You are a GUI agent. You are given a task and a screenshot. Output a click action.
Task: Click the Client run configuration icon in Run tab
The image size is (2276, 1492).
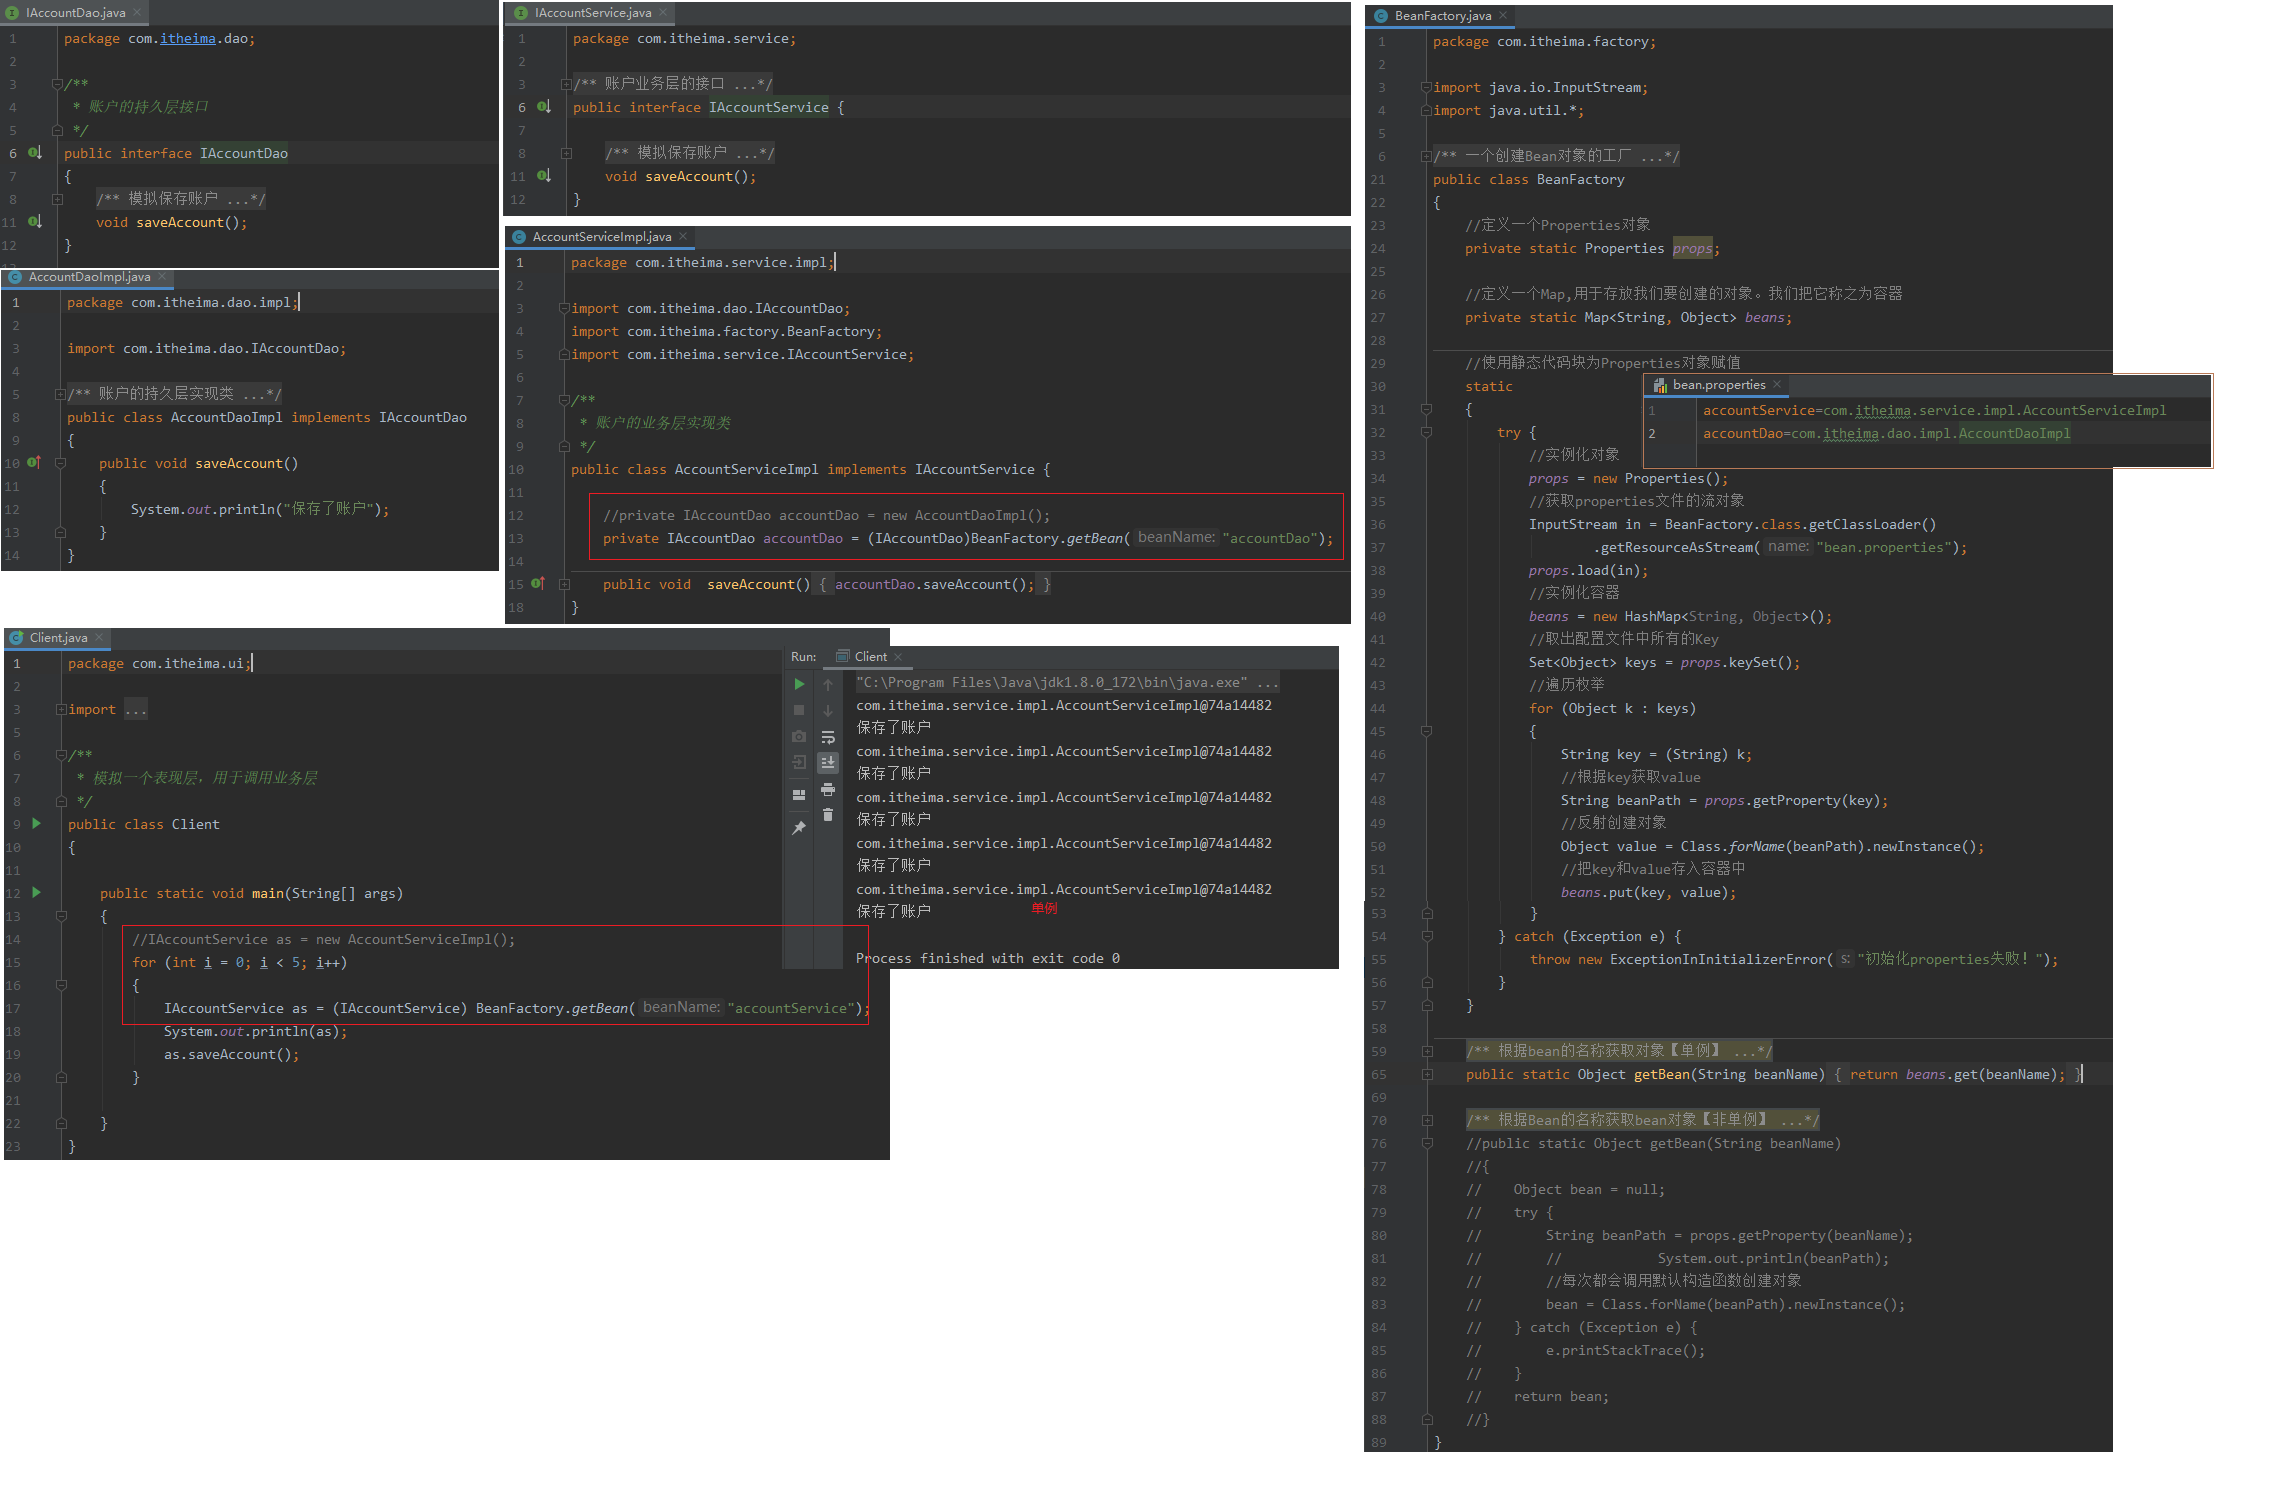point(842,657)
